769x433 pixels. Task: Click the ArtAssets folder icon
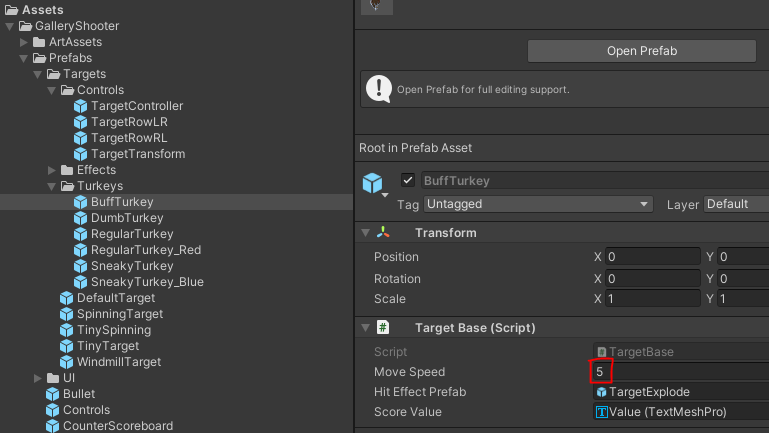point(39,42)
